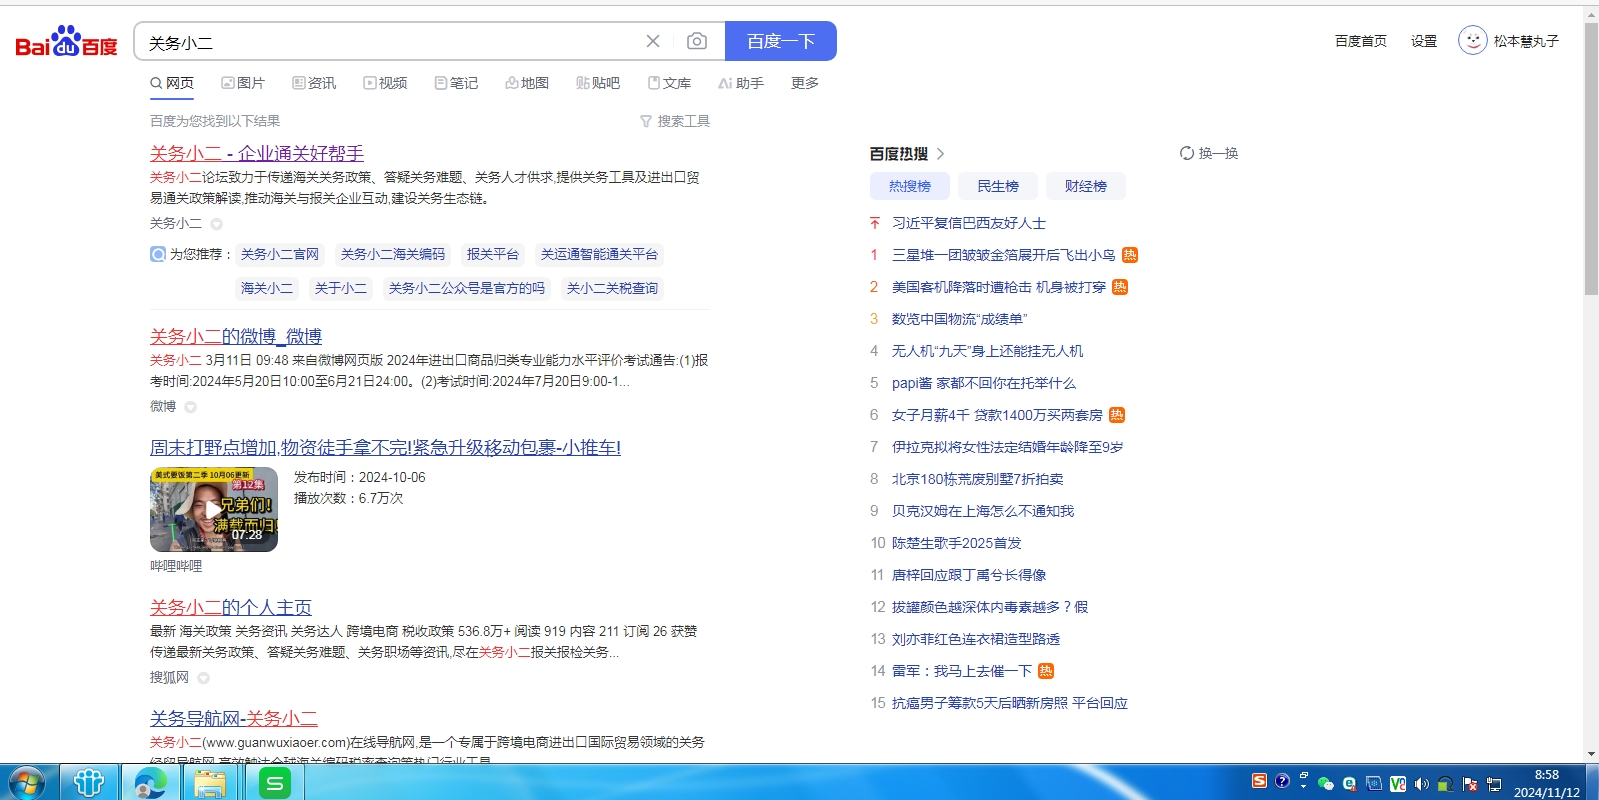Open hot search 美国客机降落时遭枪击

(x=999, y=287)
